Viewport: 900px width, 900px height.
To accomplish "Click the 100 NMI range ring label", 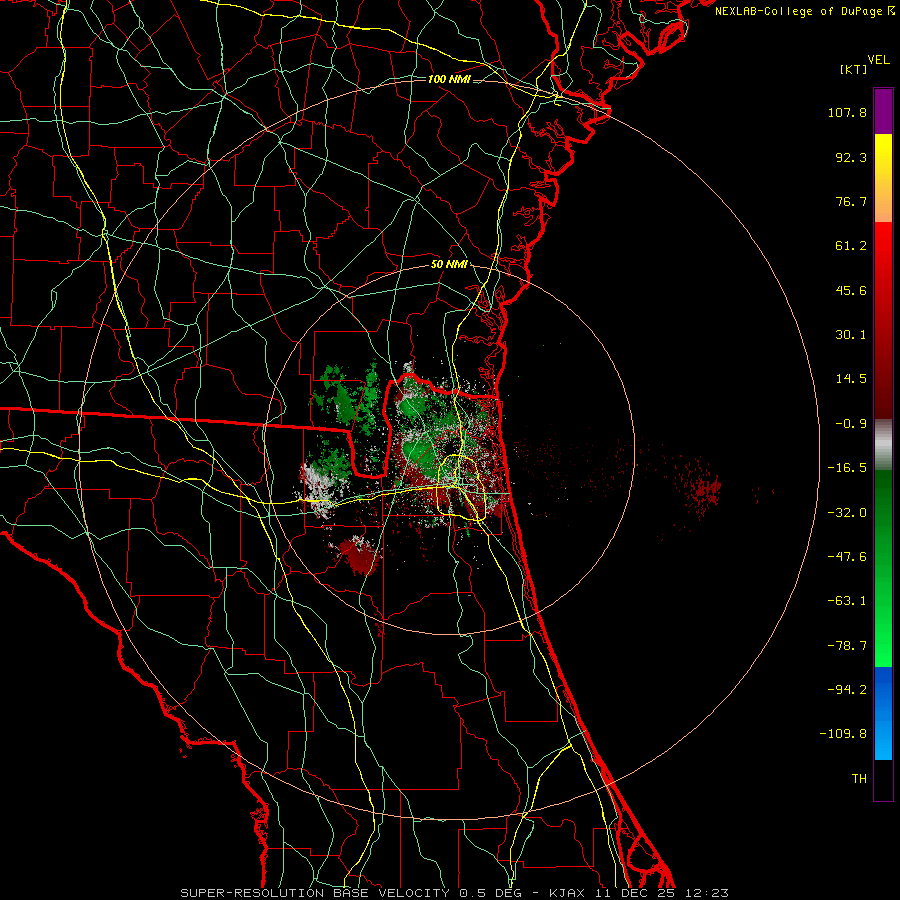I will click(449, 79).
